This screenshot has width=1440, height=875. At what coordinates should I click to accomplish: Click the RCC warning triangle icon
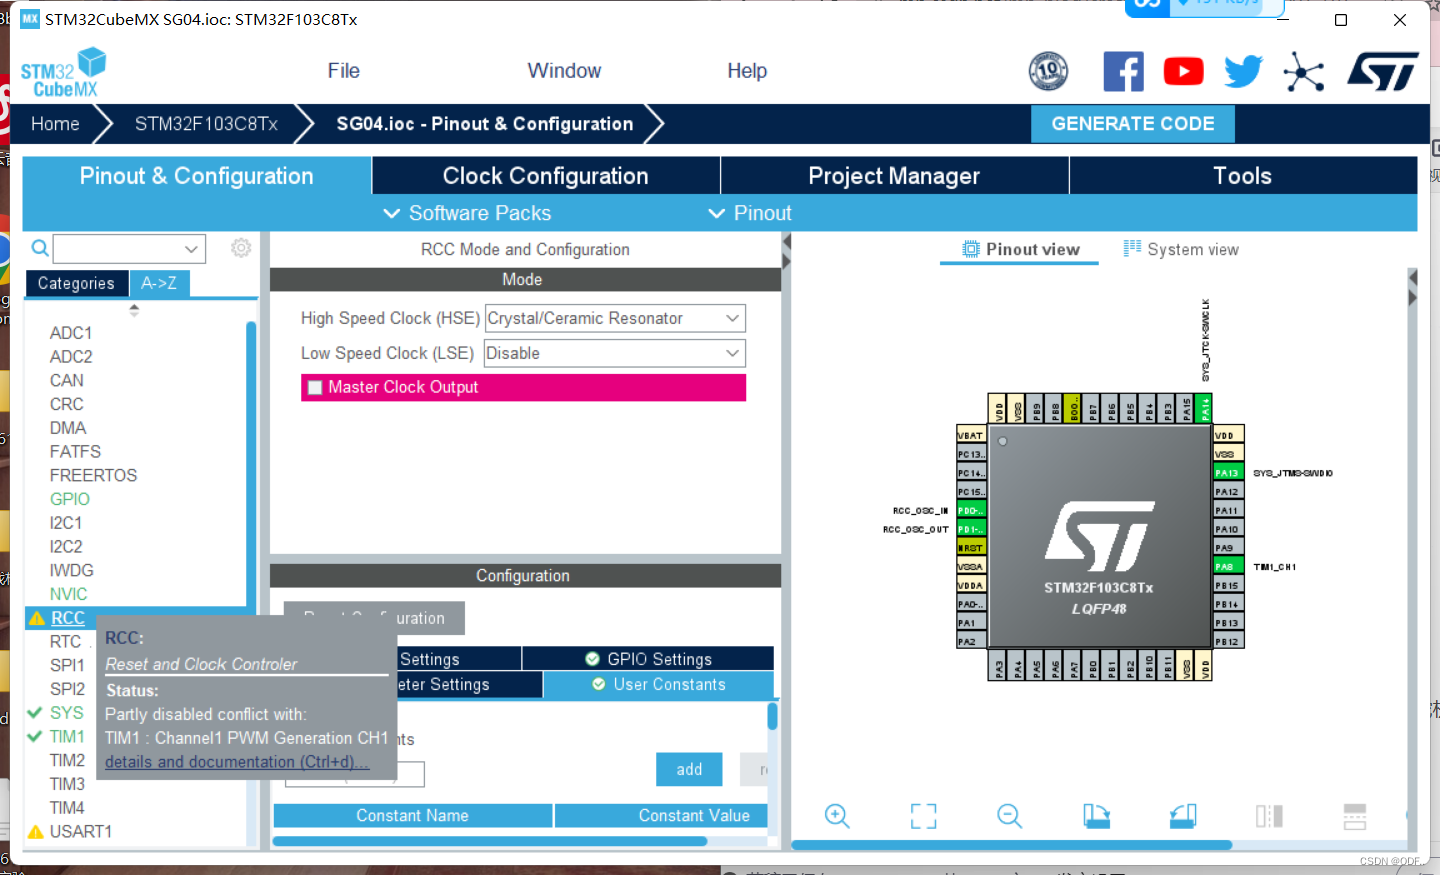[x=37, y=619]
